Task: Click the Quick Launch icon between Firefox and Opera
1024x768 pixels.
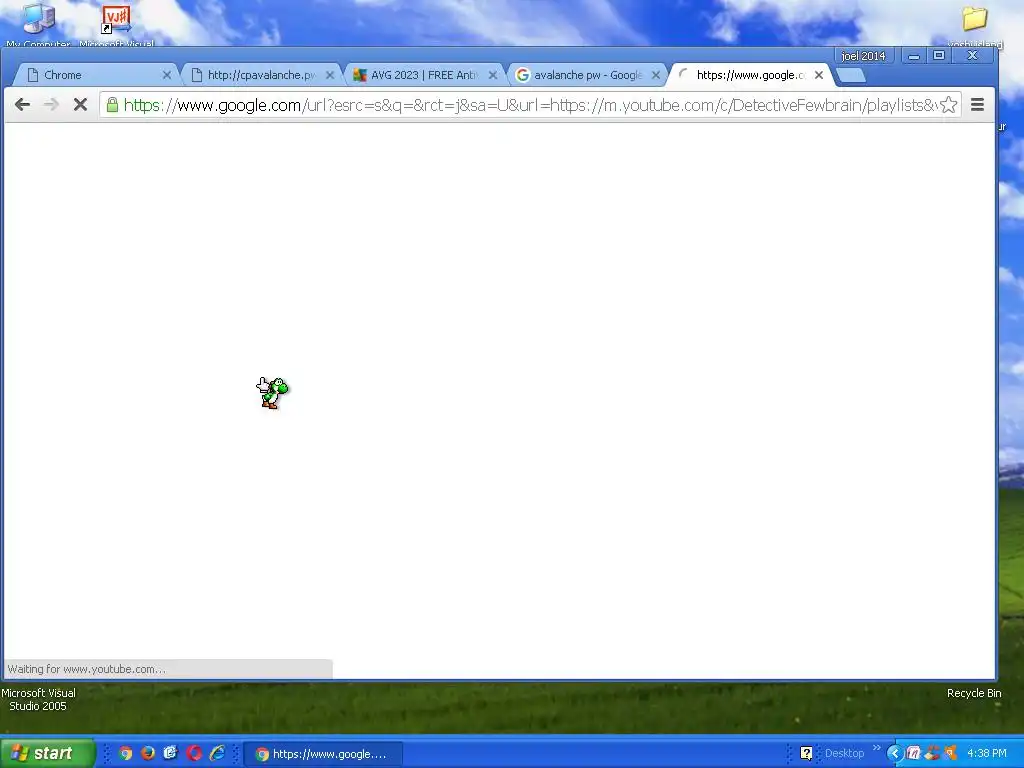Action: pos(170,753)
